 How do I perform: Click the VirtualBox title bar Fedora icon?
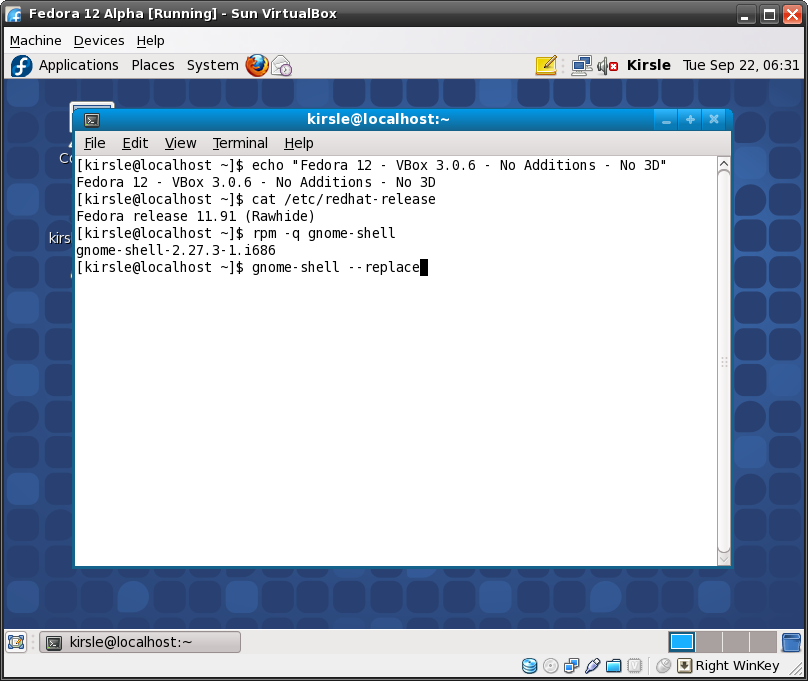14,14
